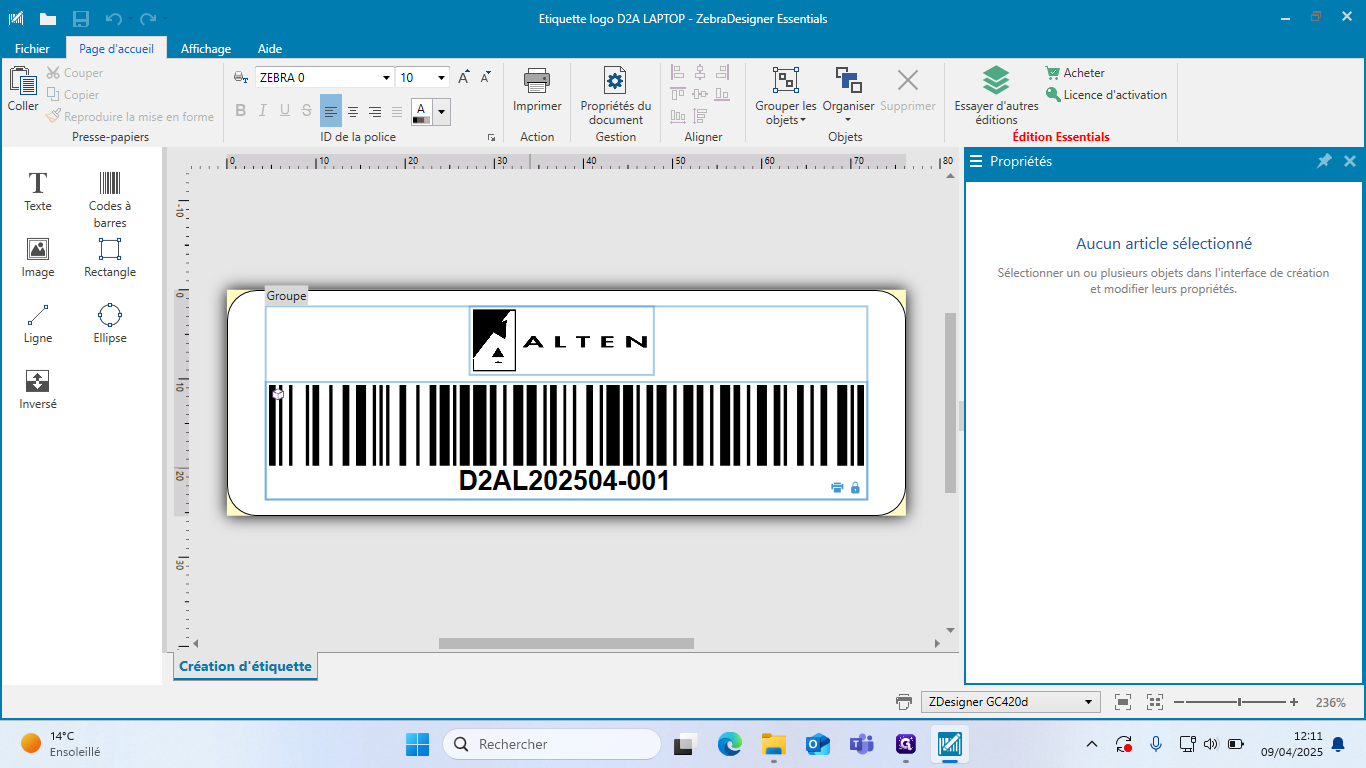Image resolution: width=1366 pixels, height=768 pixels.
Task: Click the Rechercher taskbar search box
Action: [x=551, y=744]
